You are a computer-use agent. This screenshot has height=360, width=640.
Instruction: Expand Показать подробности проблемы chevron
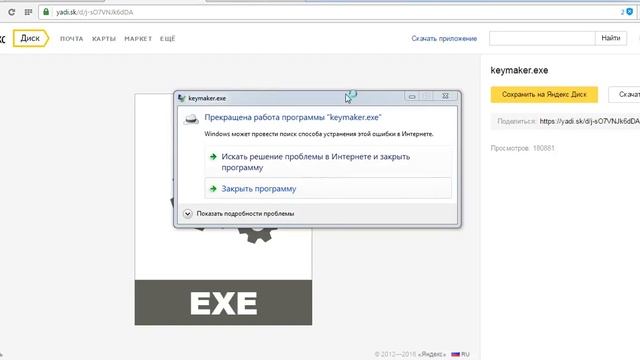[187, 213]
